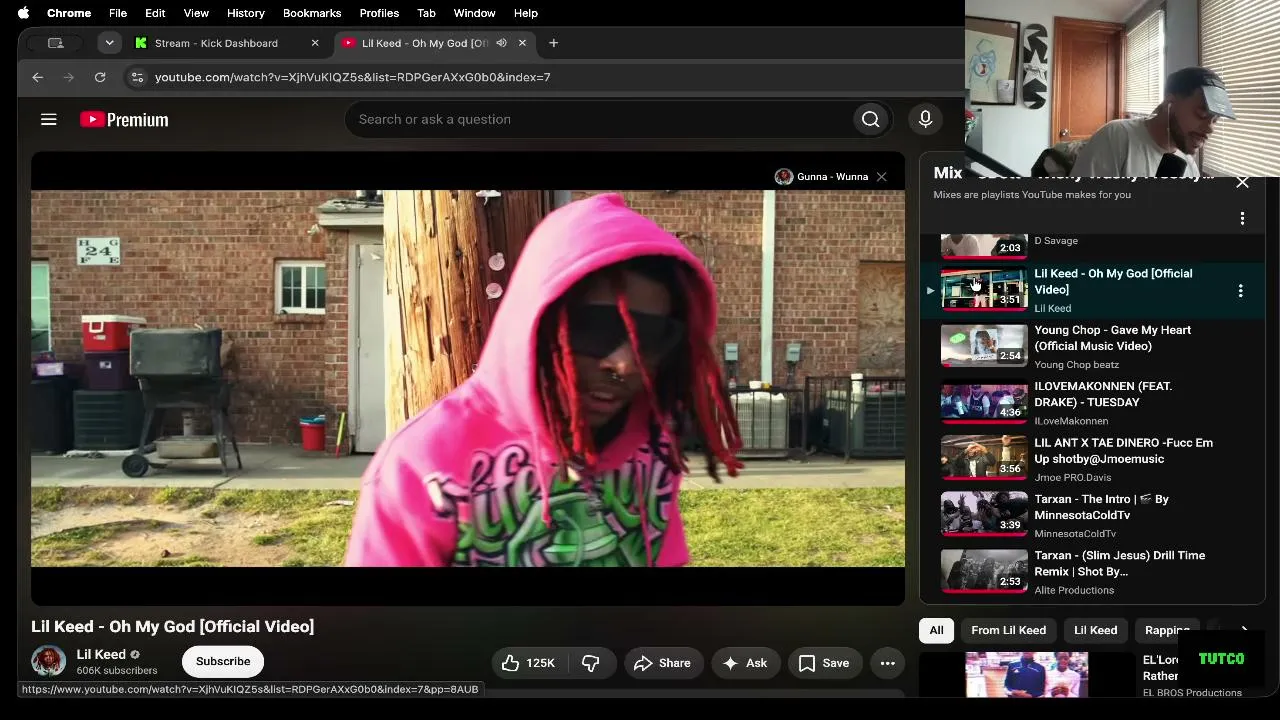Play the D Savage playlist thumbnail

point(984,245)
